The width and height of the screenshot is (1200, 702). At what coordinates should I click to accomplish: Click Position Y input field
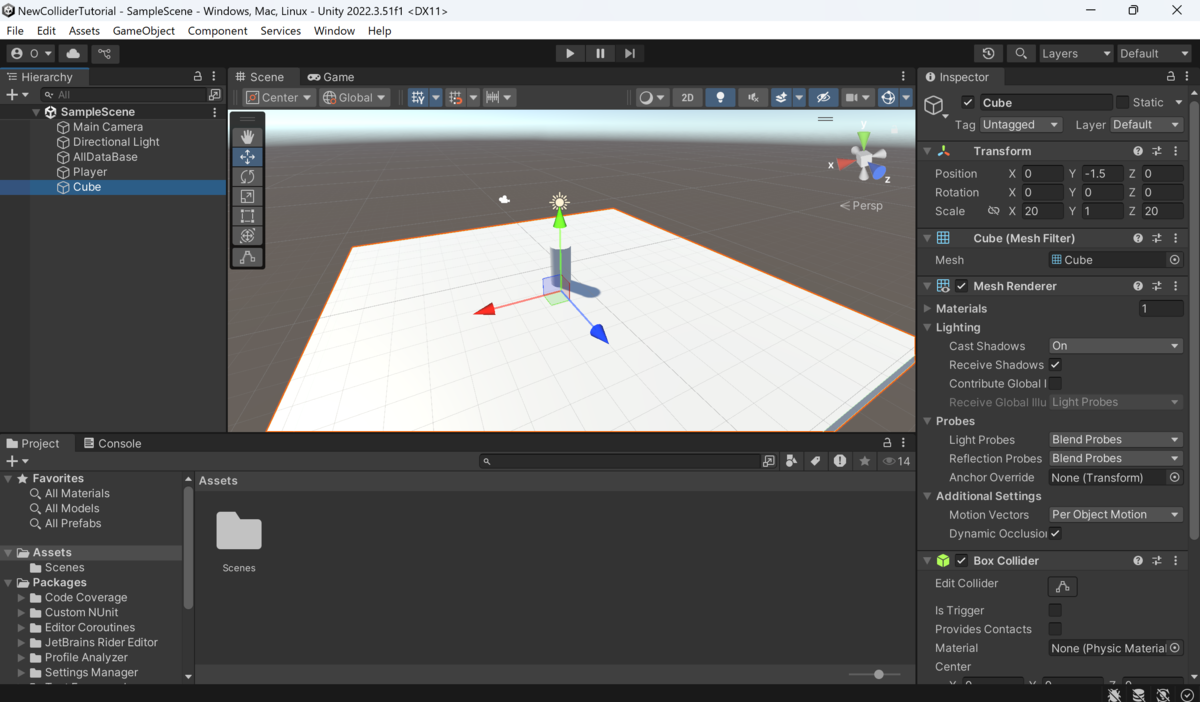click(x=1102, y=174)
